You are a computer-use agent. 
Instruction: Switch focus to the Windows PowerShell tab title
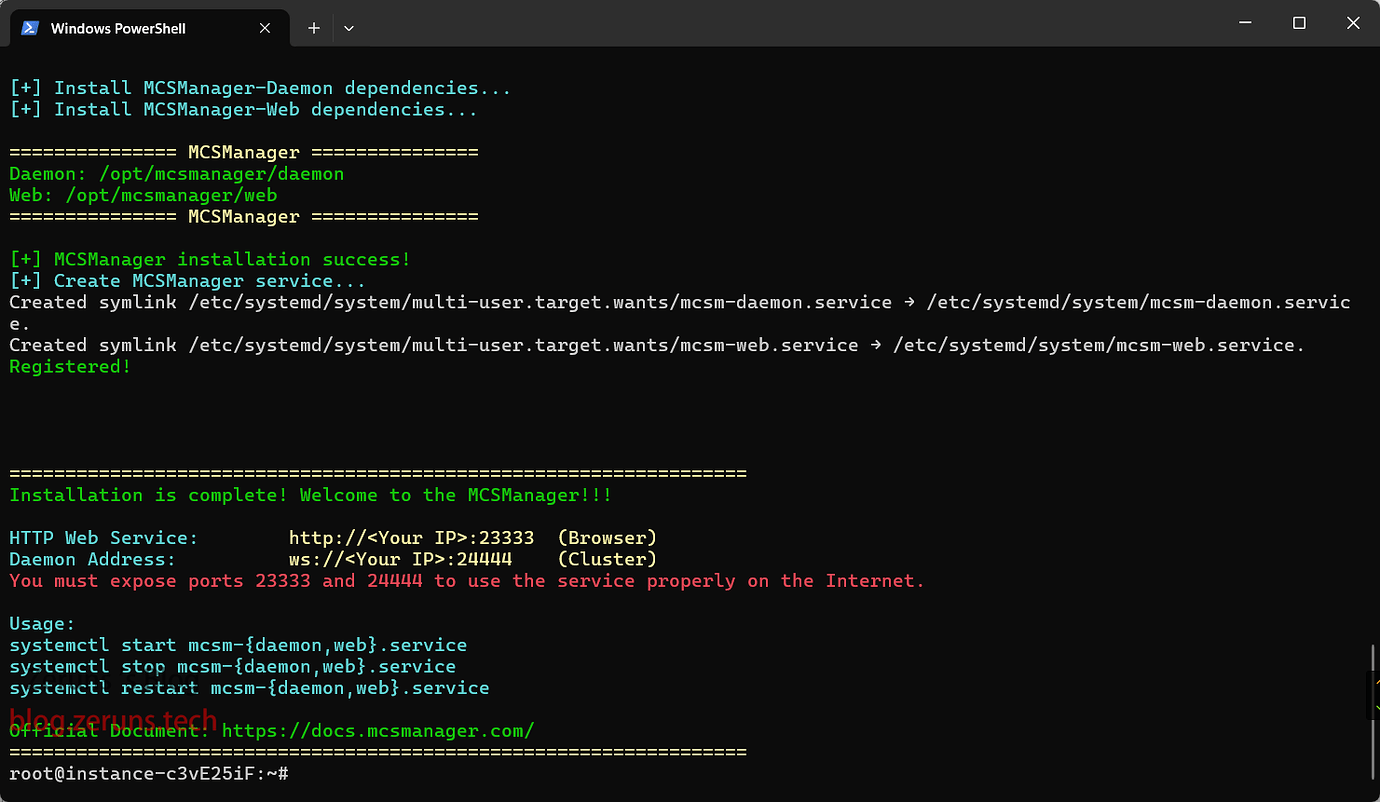coord(120,28)
